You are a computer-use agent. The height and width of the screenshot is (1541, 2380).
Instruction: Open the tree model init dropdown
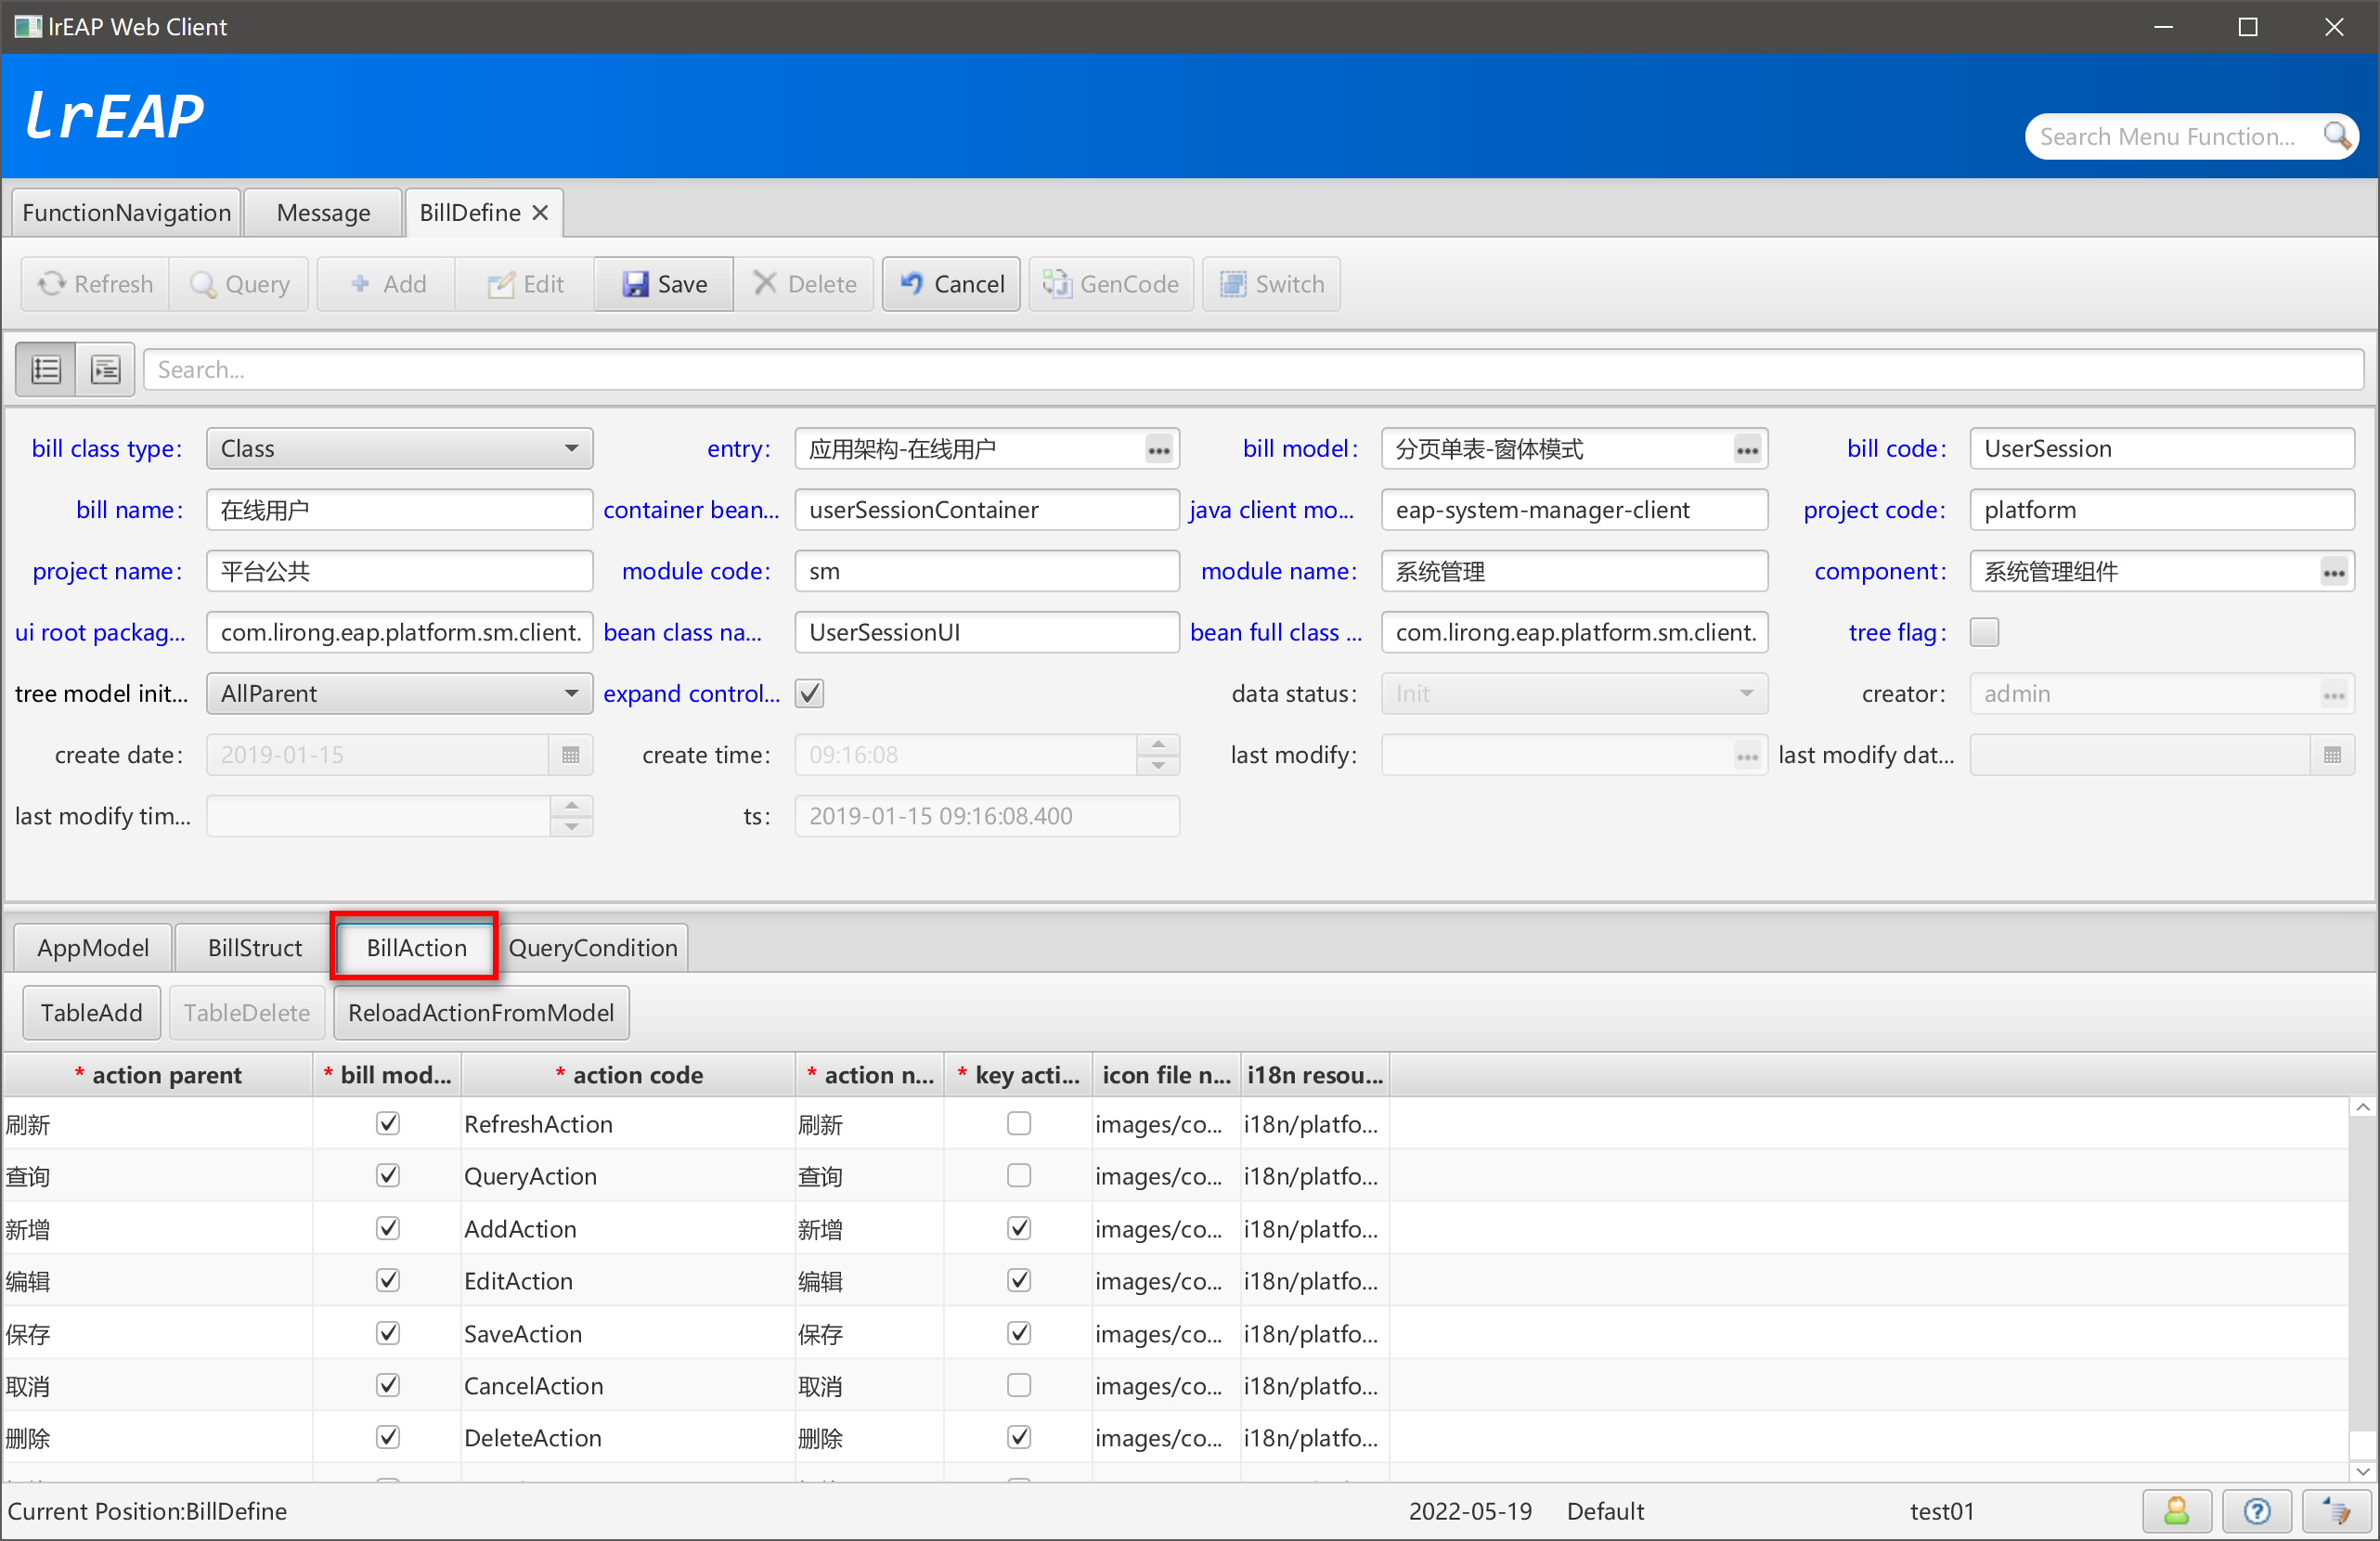pyautogui.click(x=399, y=694)
